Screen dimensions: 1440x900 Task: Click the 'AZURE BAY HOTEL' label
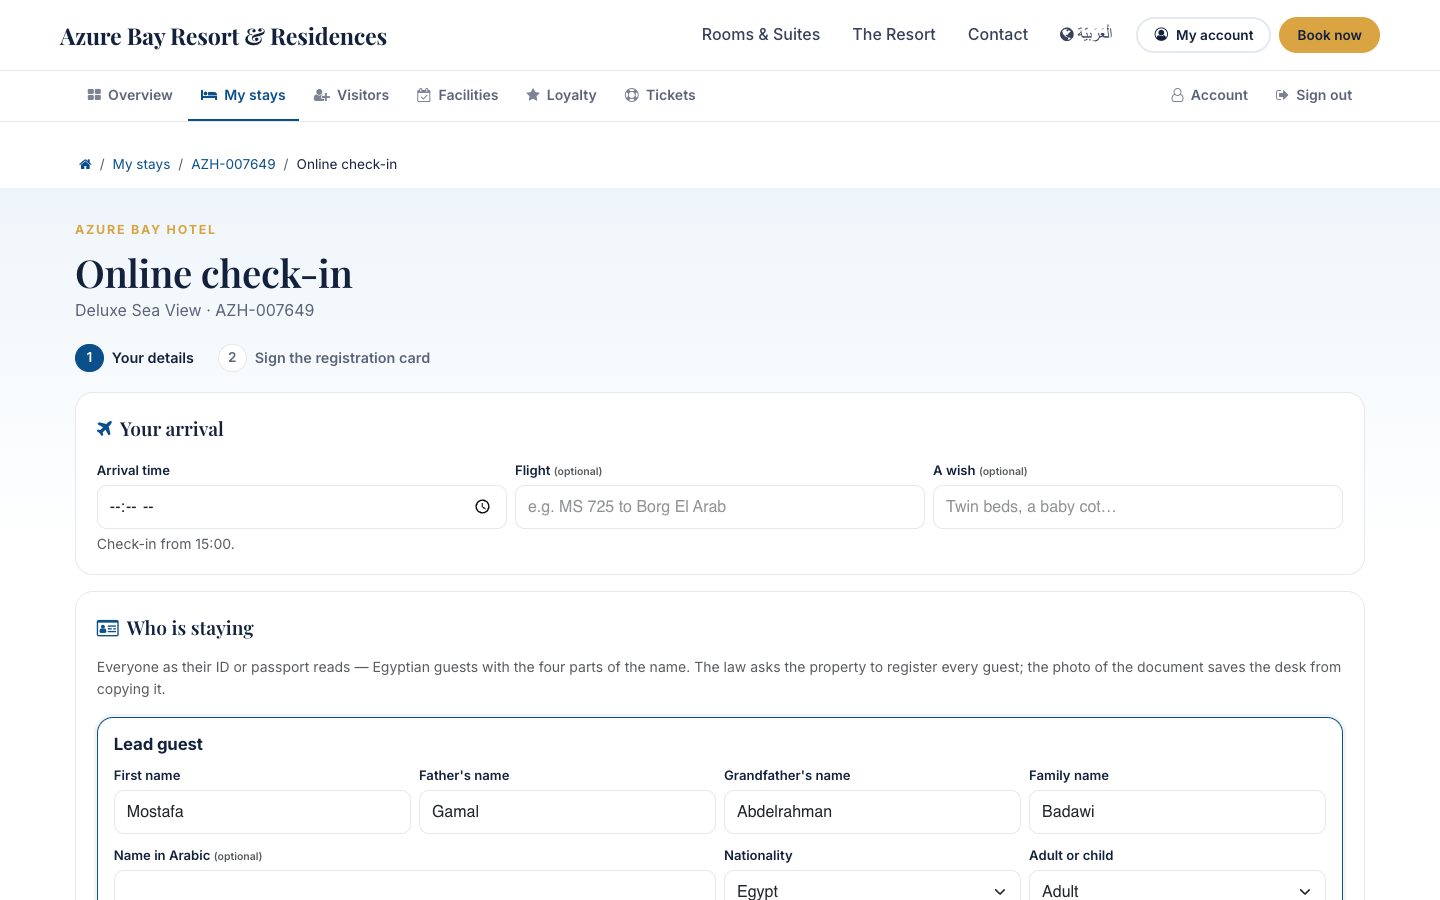(x=146, y=230)
